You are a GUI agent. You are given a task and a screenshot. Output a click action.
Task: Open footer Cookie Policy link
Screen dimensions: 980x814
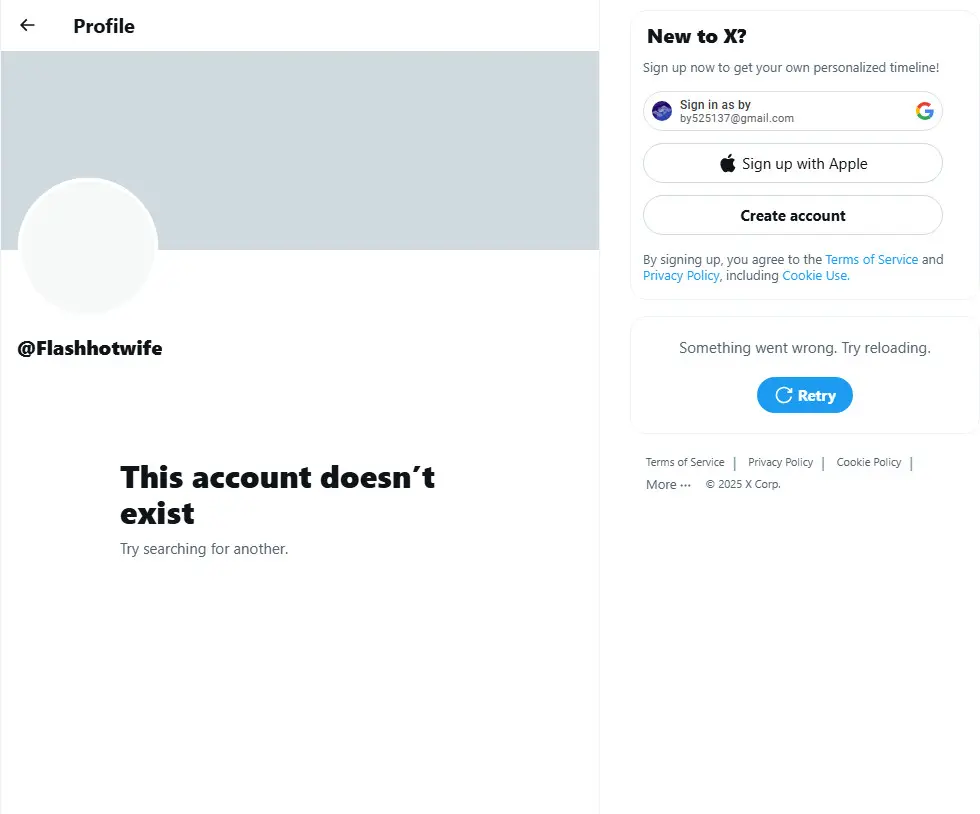[869, 462]
